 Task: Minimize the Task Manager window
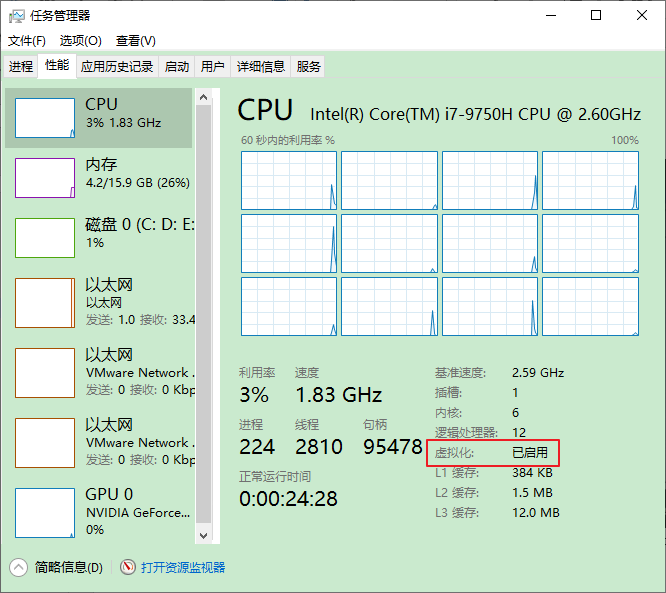[551, 16]
